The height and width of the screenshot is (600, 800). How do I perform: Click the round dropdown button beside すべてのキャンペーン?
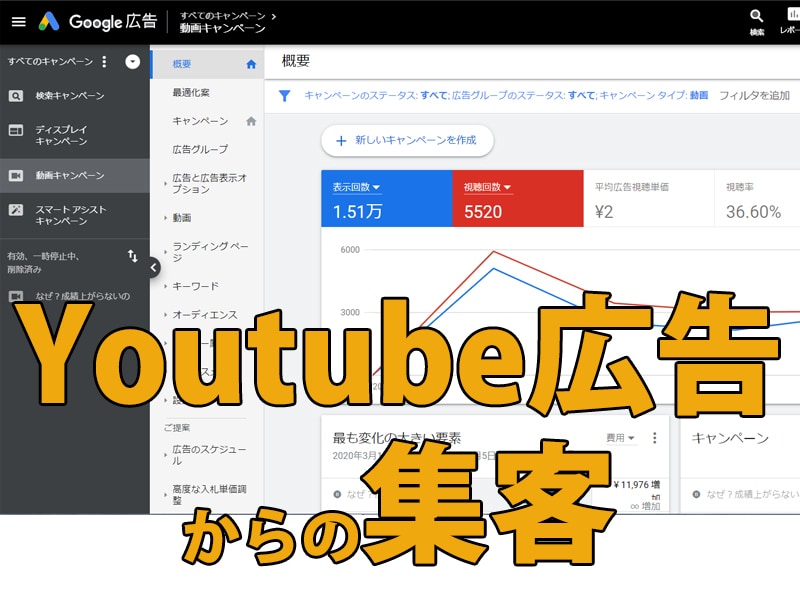(133, 62)
